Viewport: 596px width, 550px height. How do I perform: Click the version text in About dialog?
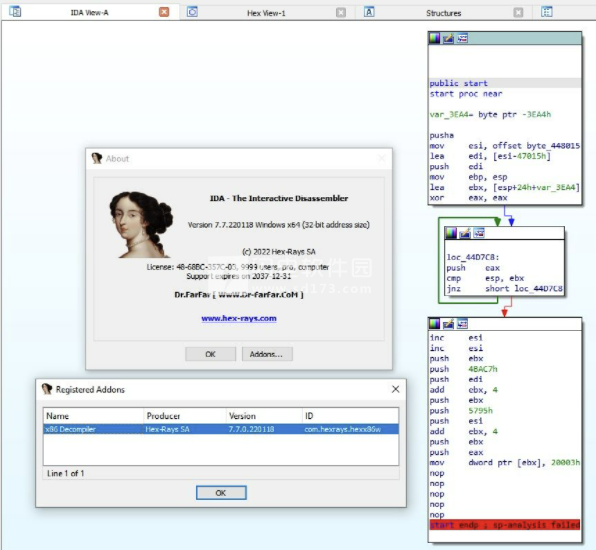279,225
